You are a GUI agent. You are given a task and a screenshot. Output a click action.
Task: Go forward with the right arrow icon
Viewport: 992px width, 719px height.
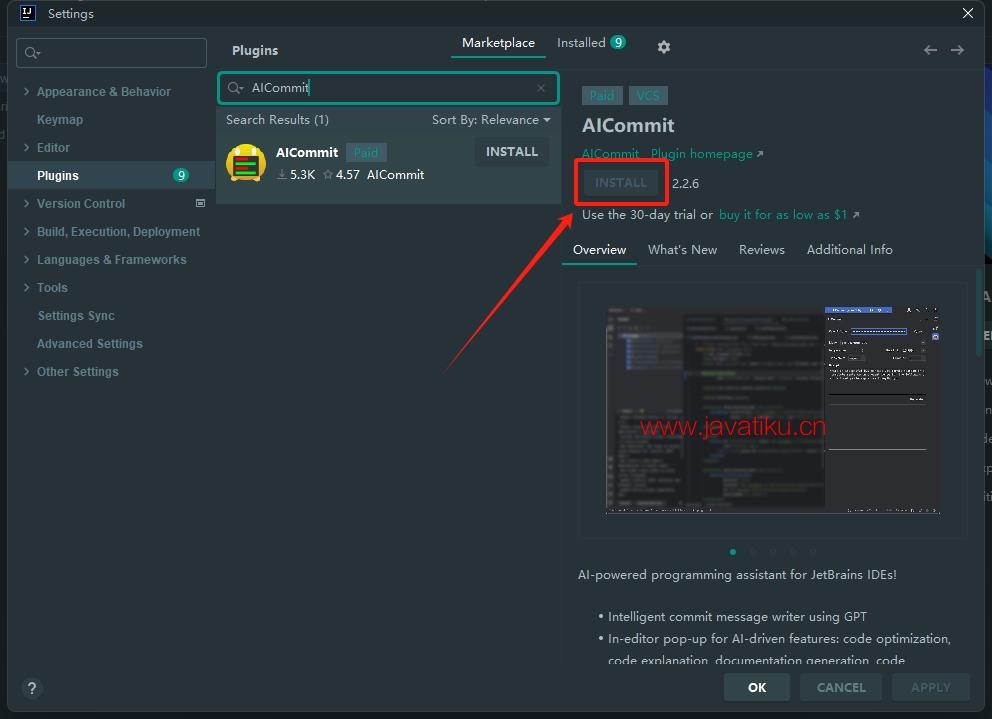coord(957,50)
